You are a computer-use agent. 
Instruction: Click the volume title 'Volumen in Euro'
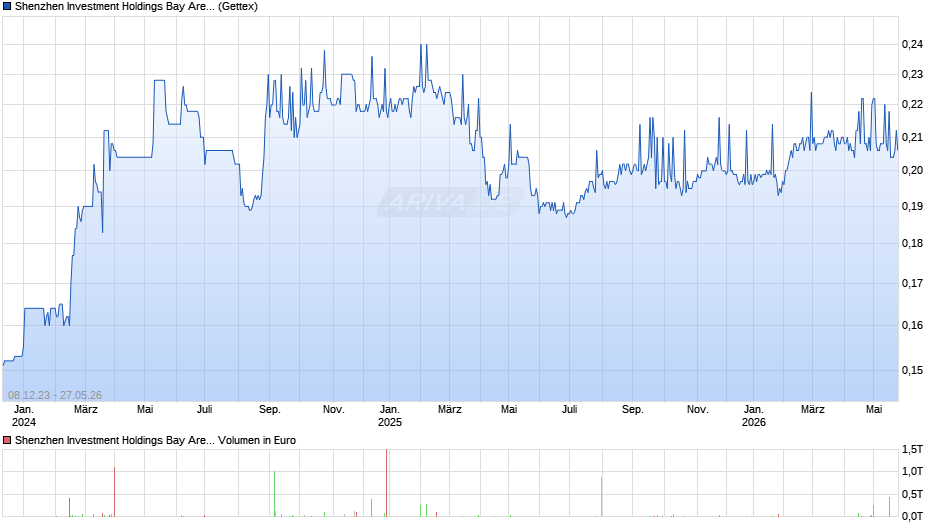(257, 440)
